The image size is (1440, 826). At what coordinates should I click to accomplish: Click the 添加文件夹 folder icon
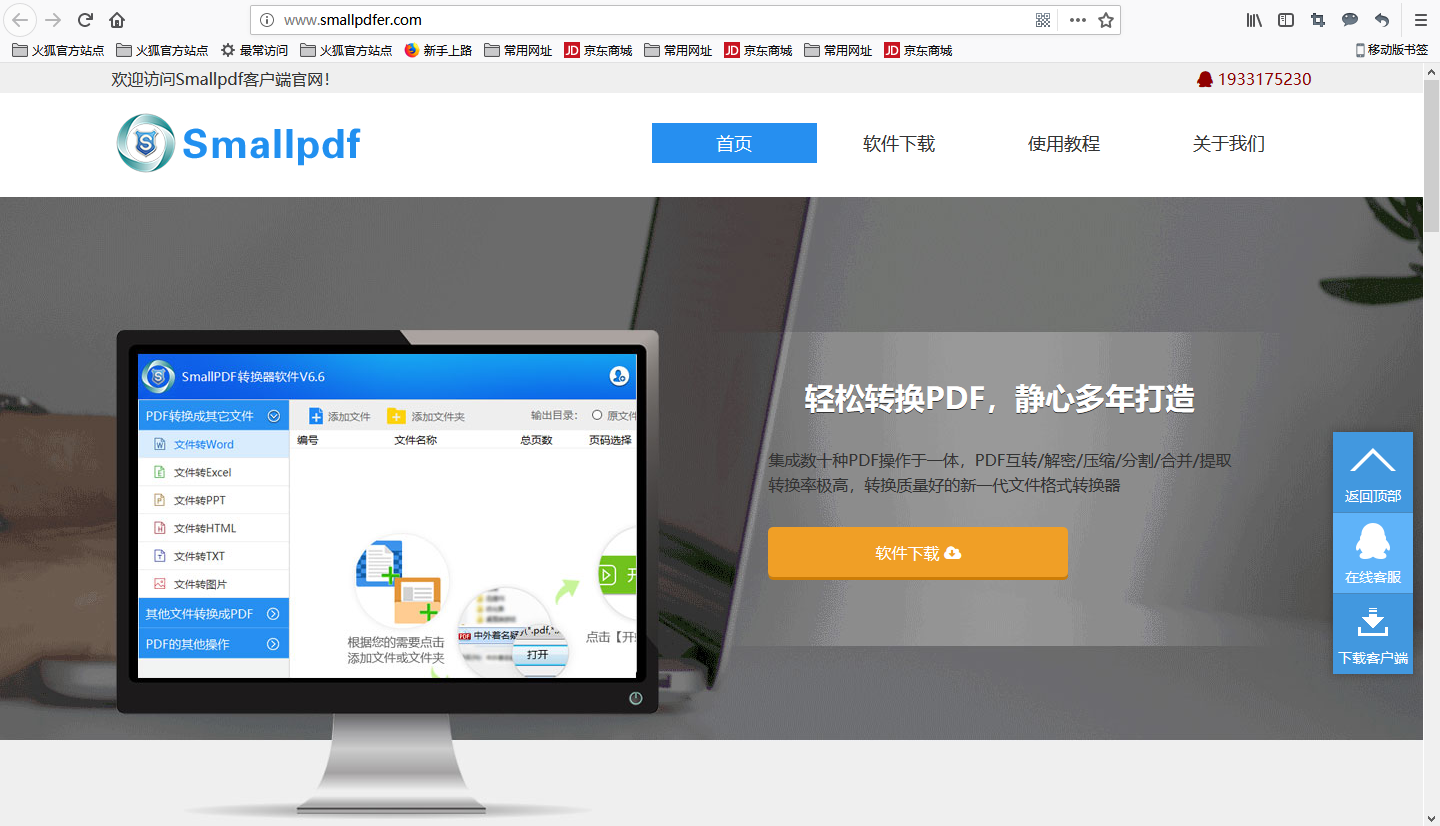coord(396,416)
